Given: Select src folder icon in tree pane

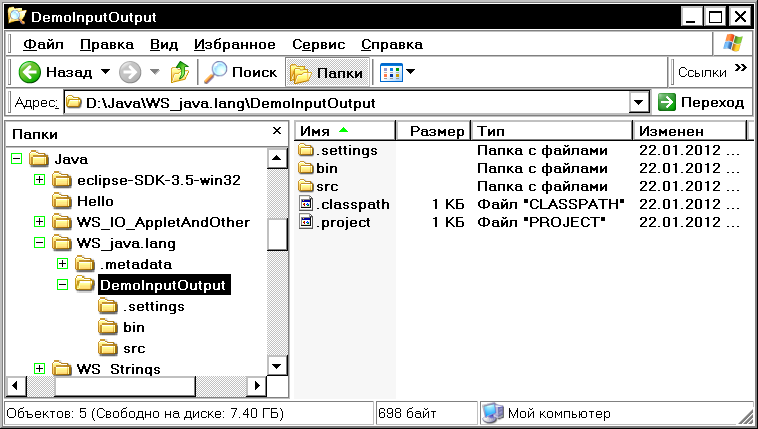Looking at the screenshot, I should [107, 348].
